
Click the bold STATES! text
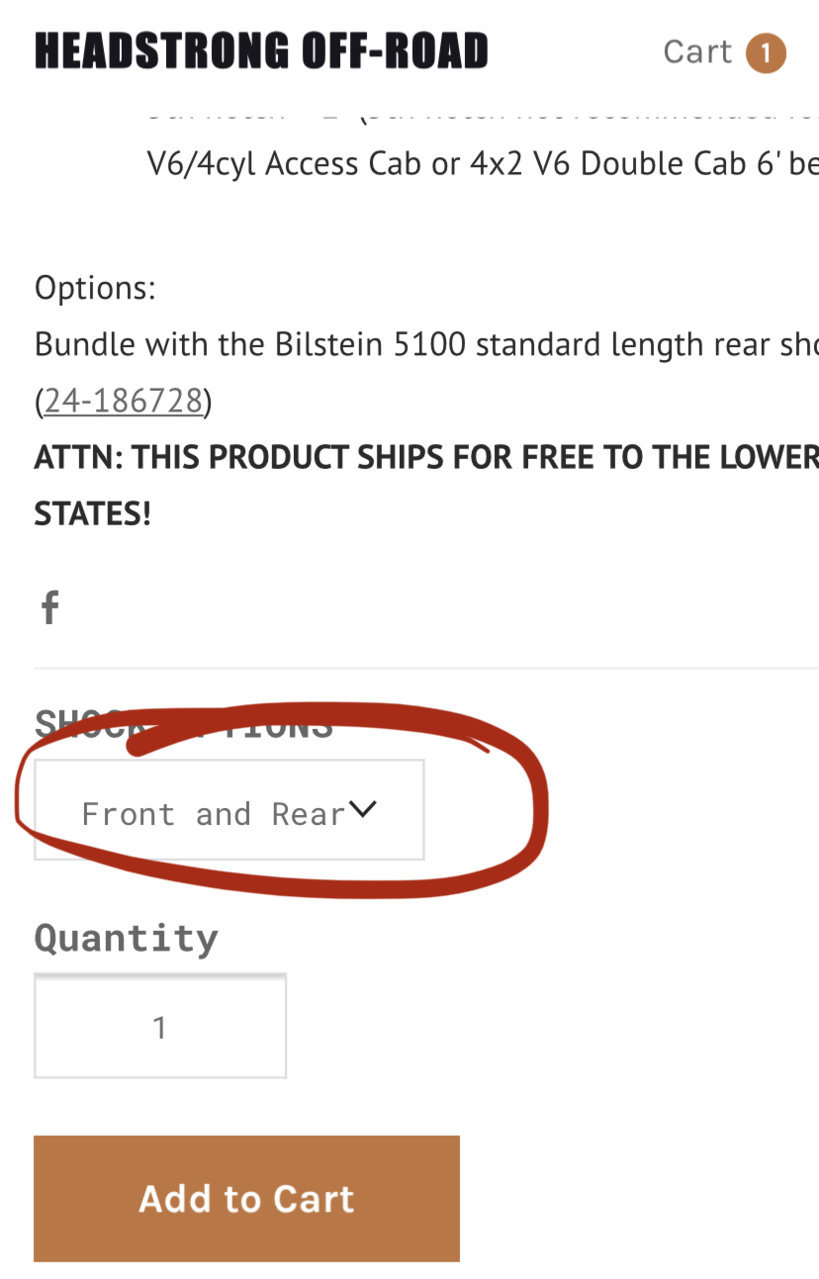coord(93,514)
